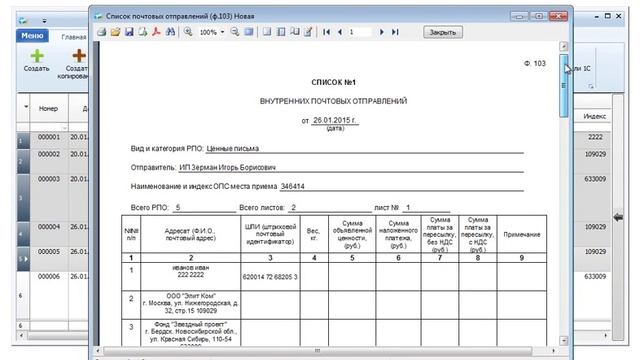
Task: Open Find with the binoculars icon
Action: 170,32
